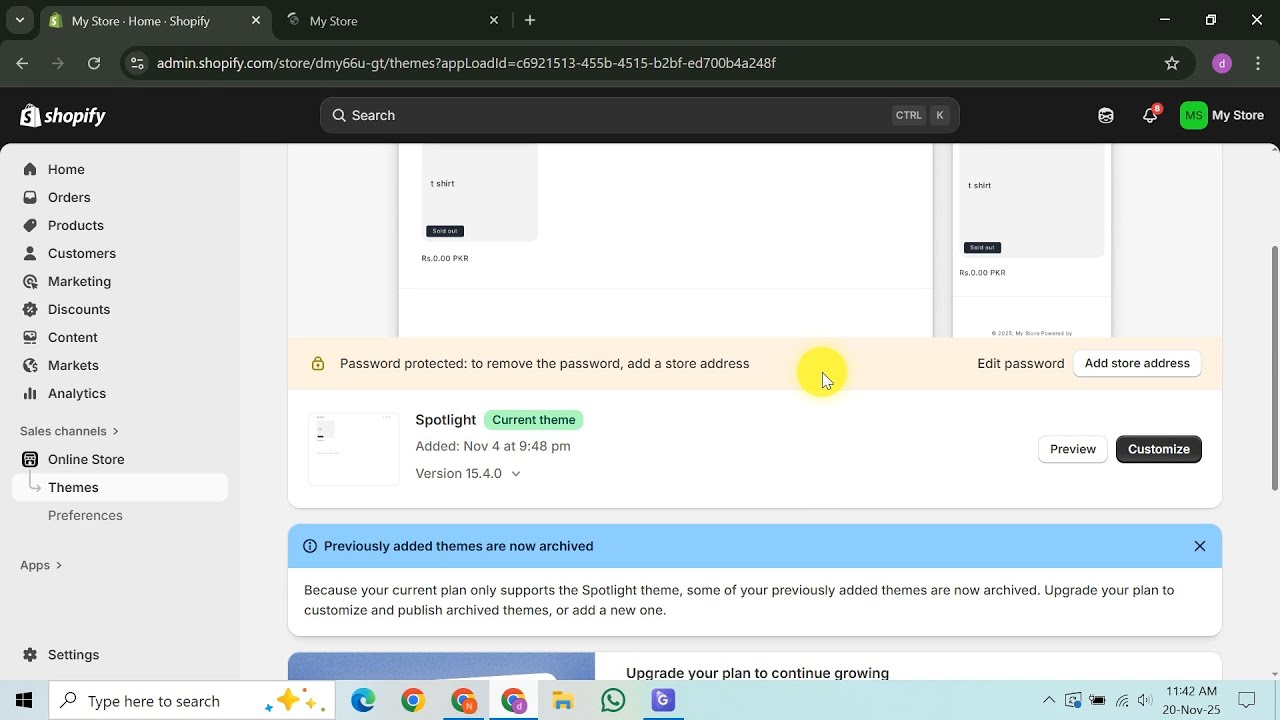The height and width of the screenshot is (720, 1280).
Task: Close the second My Store tab
Action: coord(493,20)
